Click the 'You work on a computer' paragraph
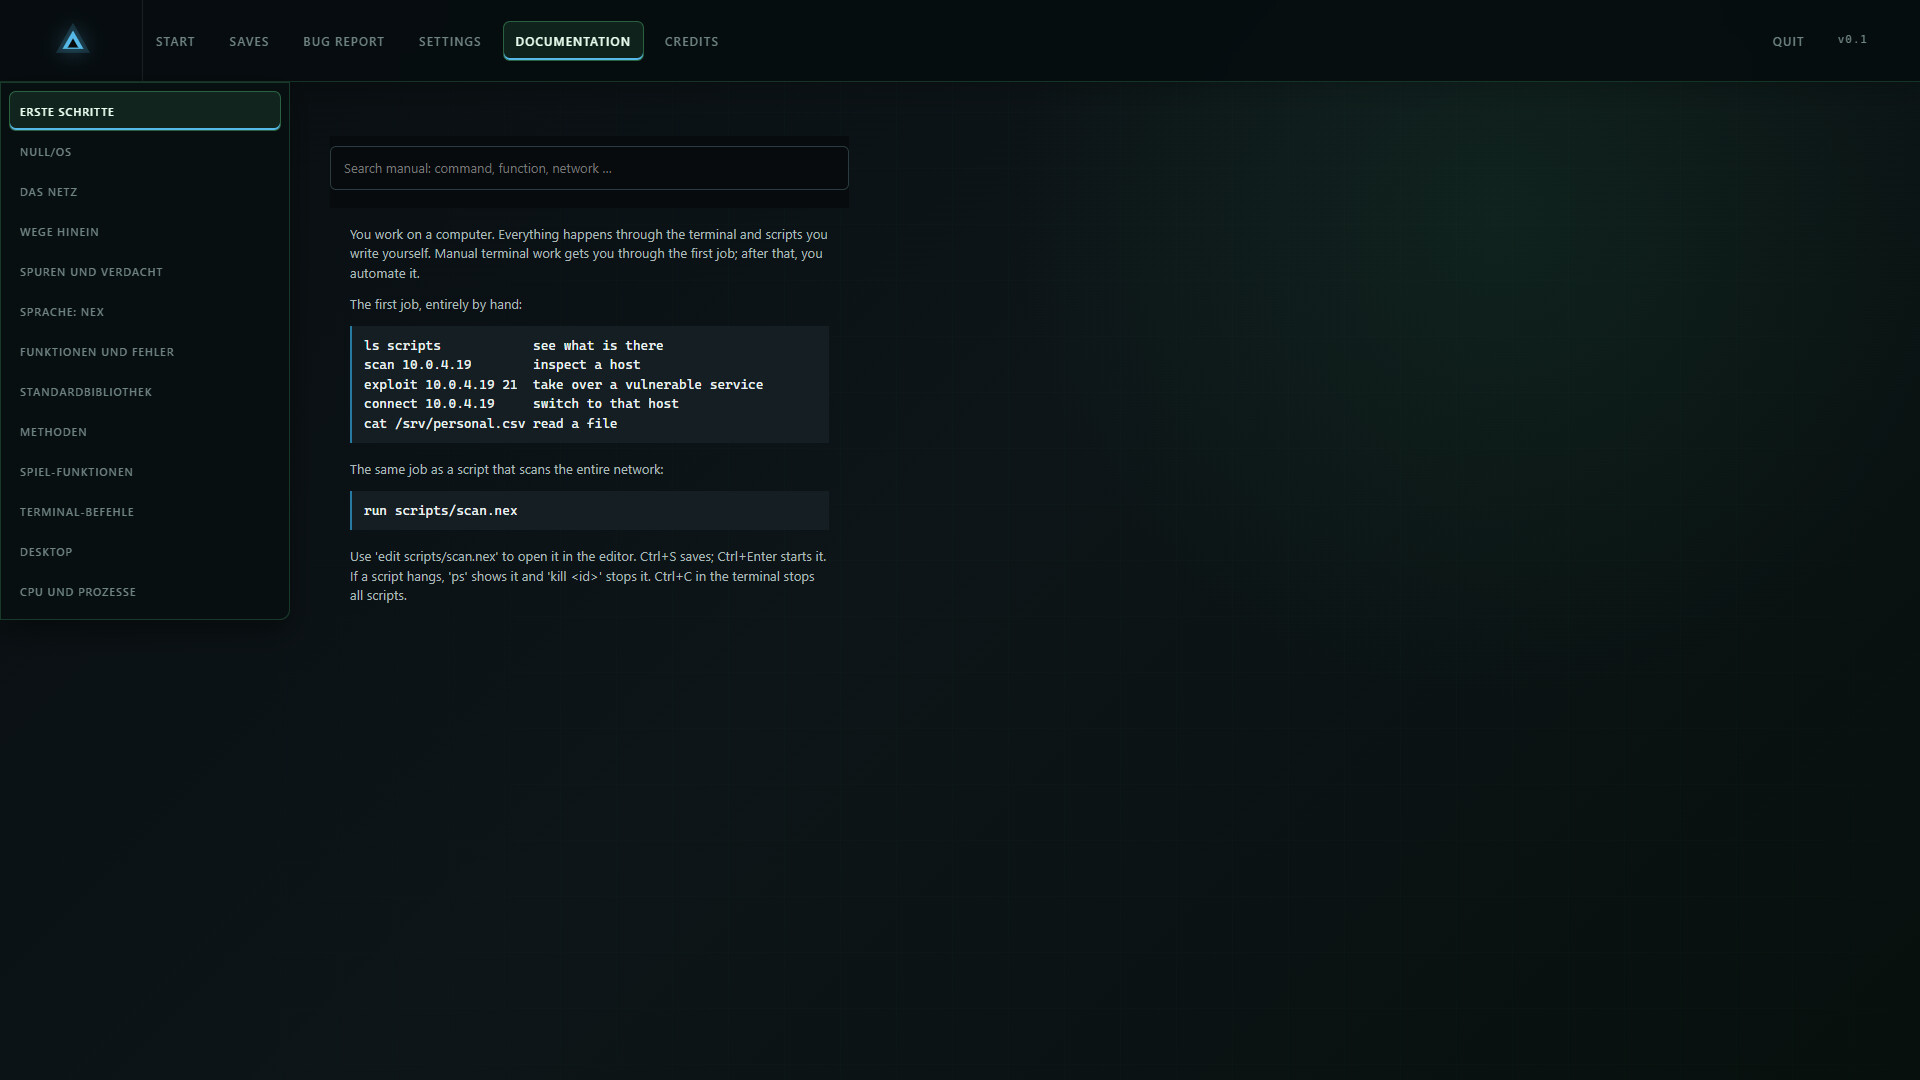Viewport: 1920px width, 1080px height. click(589, 254)
